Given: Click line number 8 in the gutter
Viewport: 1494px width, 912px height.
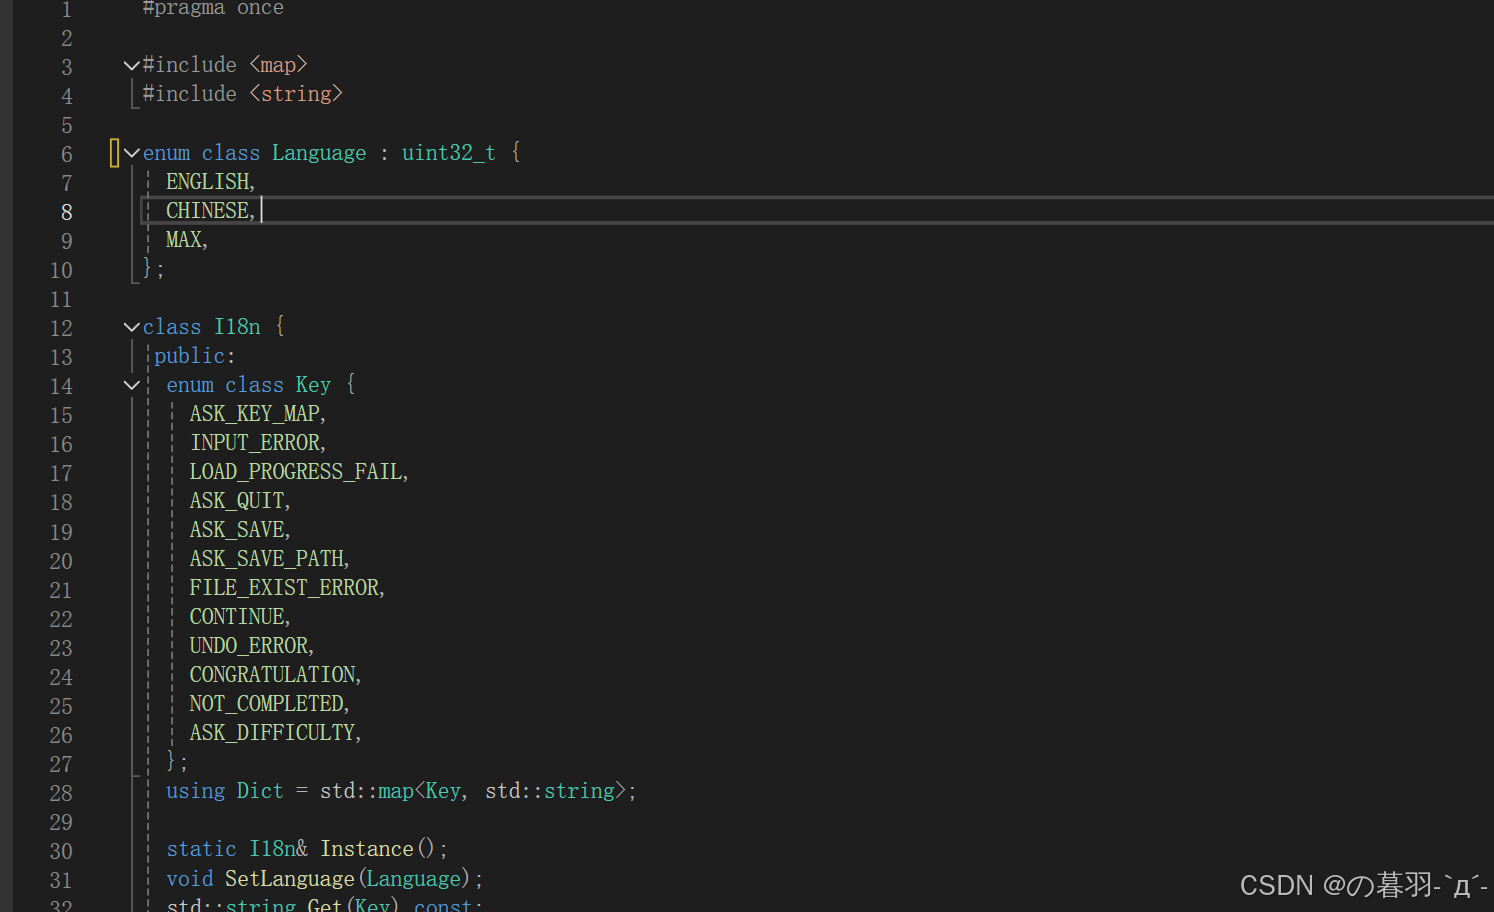Looking at the screenshot, I should pos(66,211).
